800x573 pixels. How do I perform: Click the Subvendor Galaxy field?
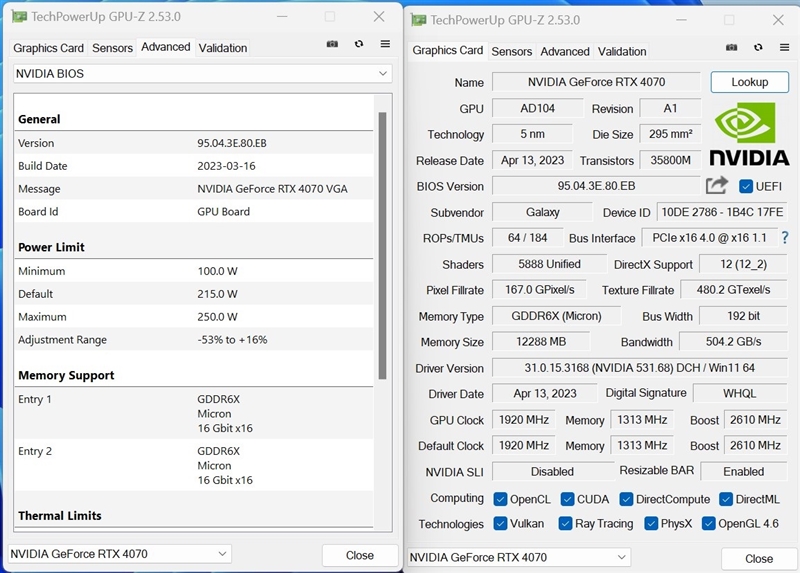542,212
